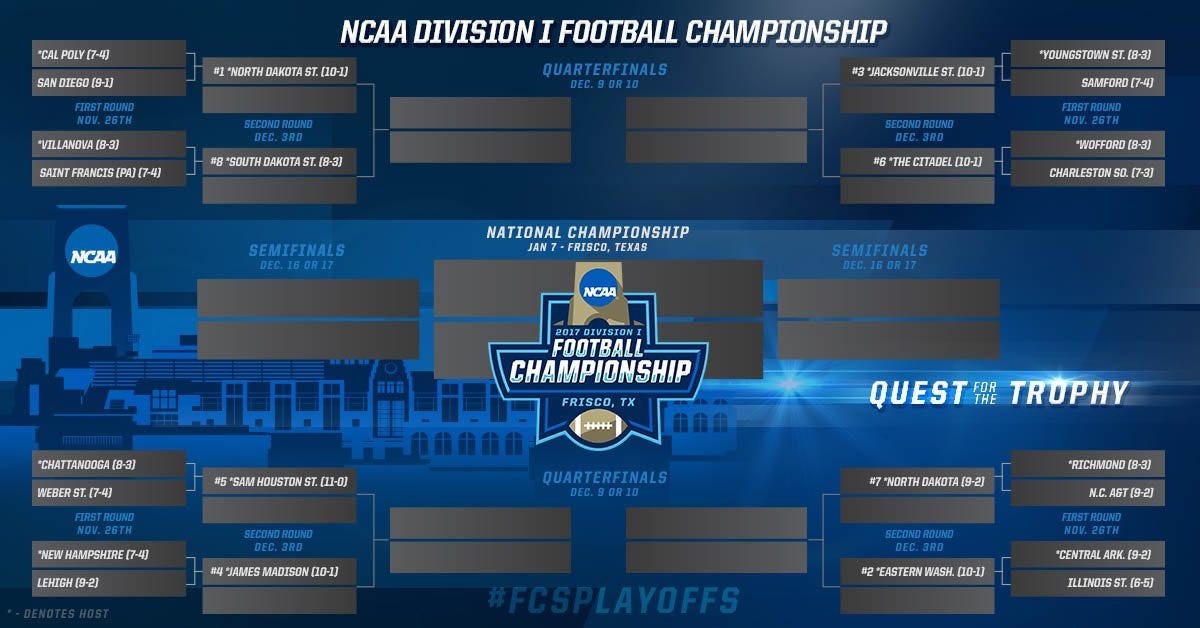
Task: Select the Cal Poly (7-4) team box
Action: (x=110, y=53)
